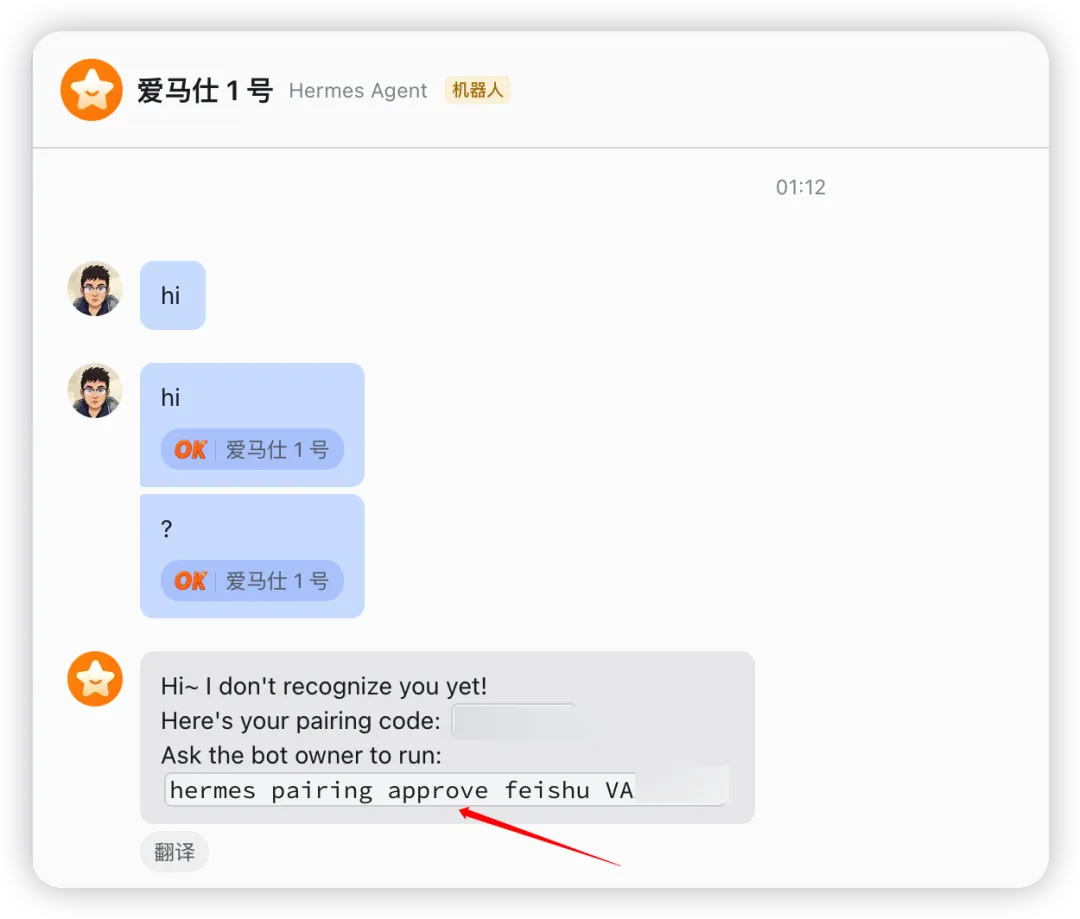The height and width of the screenshot is (919, 1080).
Task: Click reactor name 爱马仕 1 号 under hi message
Action: 277,450
